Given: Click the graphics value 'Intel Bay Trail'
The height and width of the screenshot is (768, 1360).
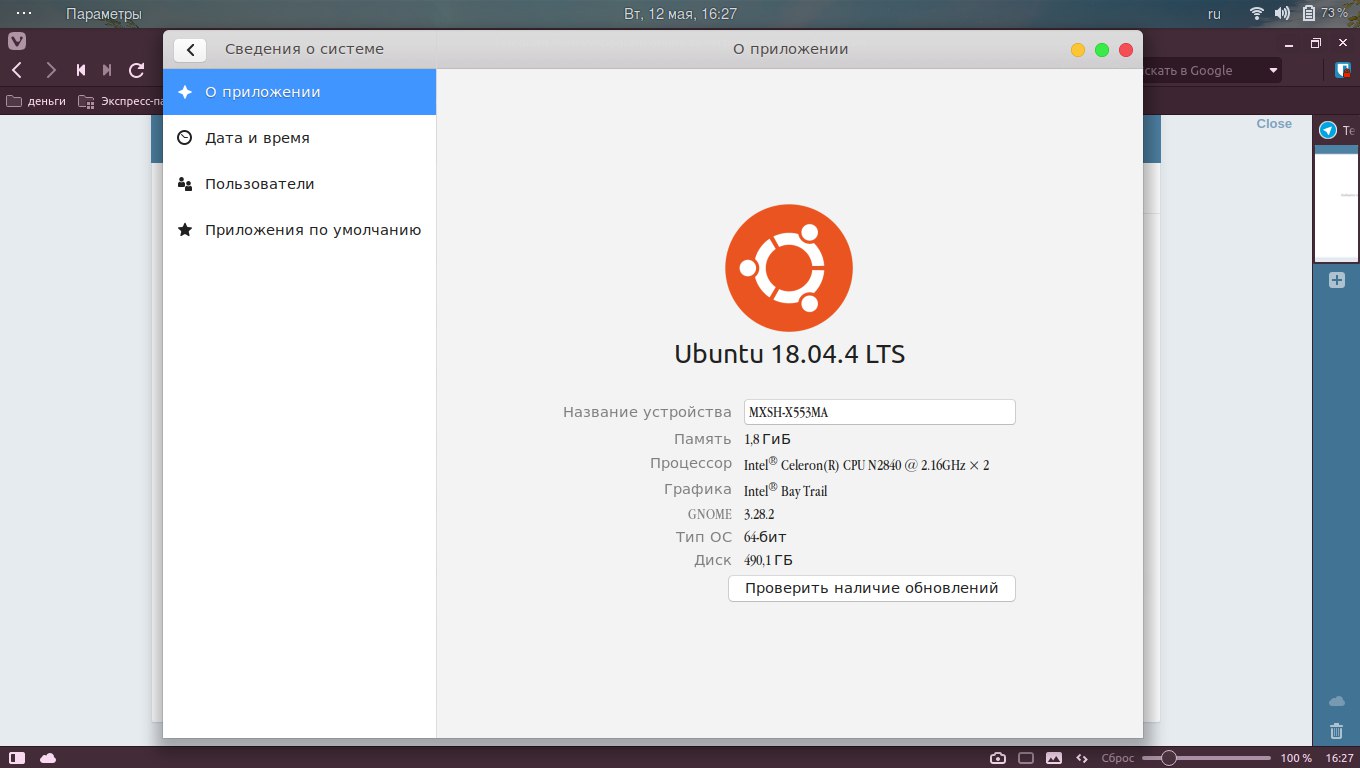Looking at the screenshot, I should (x=785, y=490).
